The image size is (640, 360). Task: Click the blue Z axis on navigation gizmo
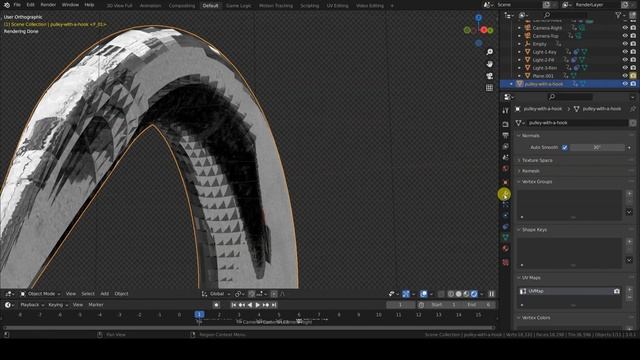478,18
